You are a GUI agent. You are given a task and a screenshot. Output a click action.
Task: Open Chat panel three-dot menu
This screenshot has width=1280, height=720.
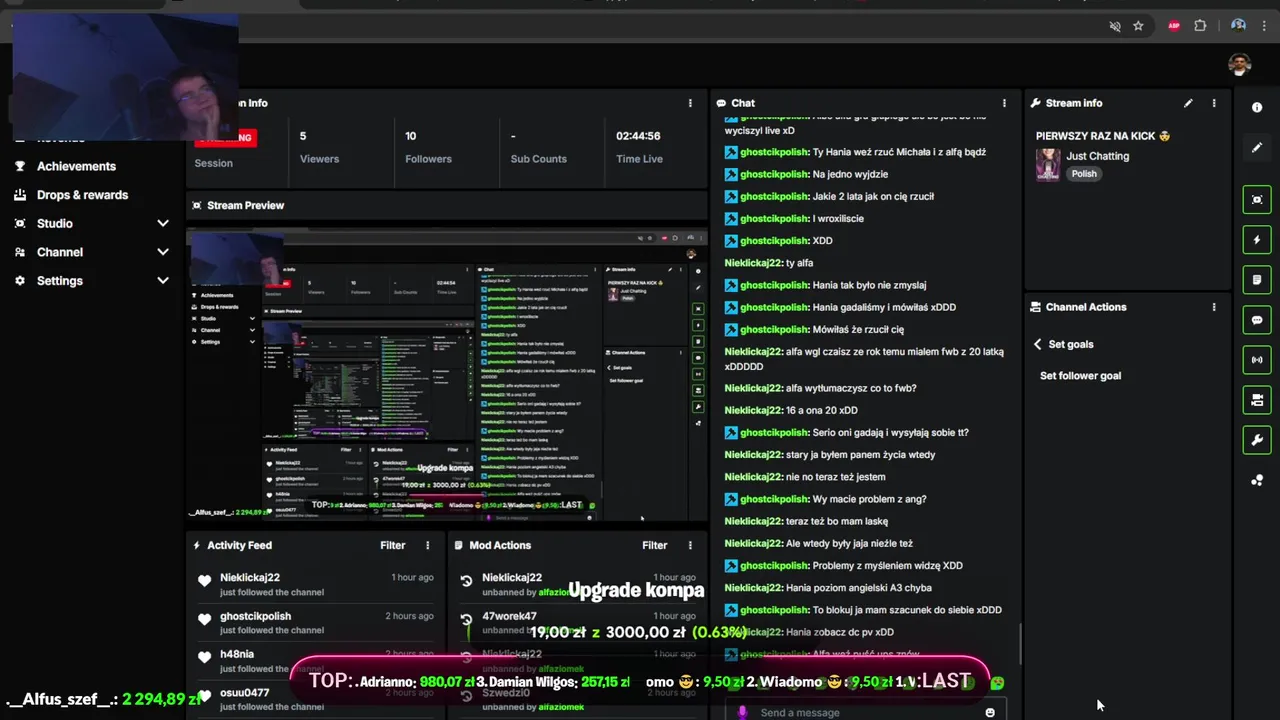(1004, 103)
